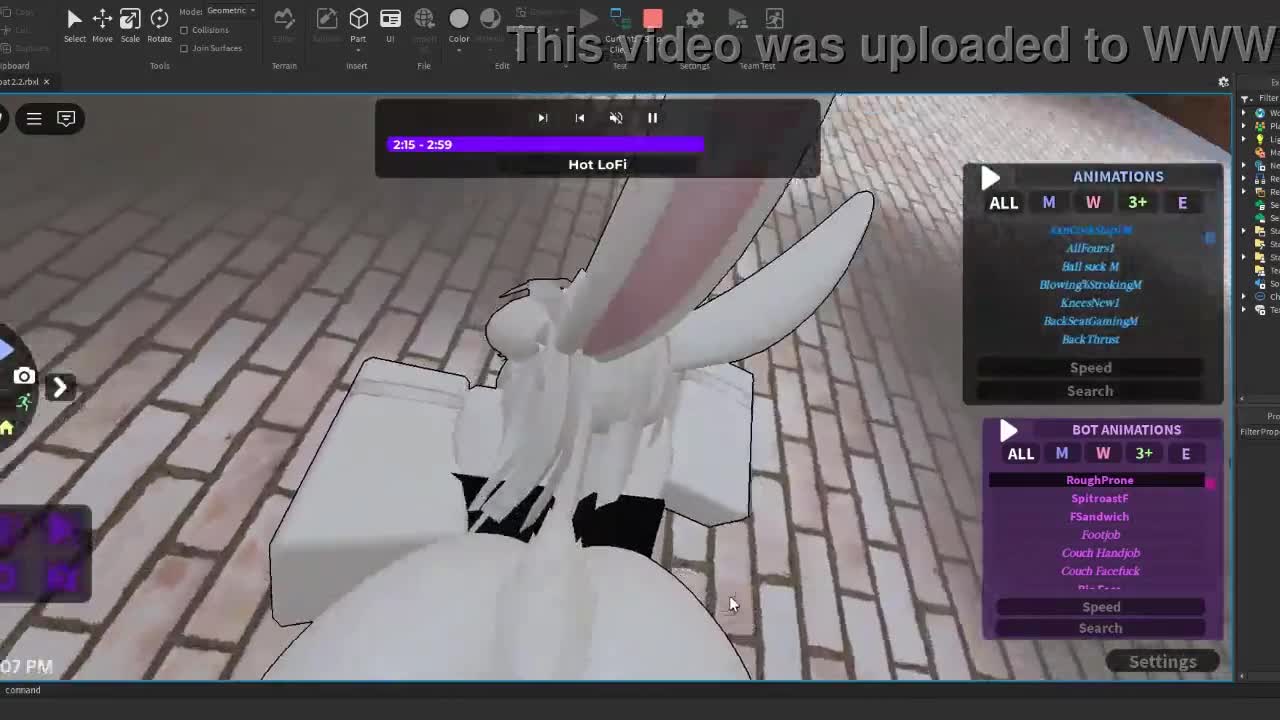1280x720 pixels.
Task: Enable the Collisions checkbox
Action: [184, 30]
